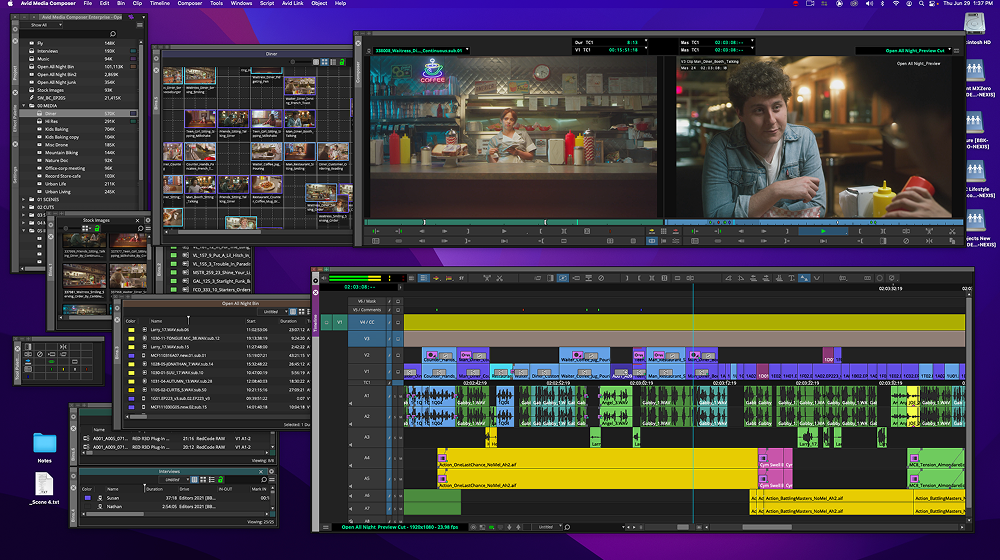
Task: Collapse the 00 MEDIA folder
Action: 24,106
